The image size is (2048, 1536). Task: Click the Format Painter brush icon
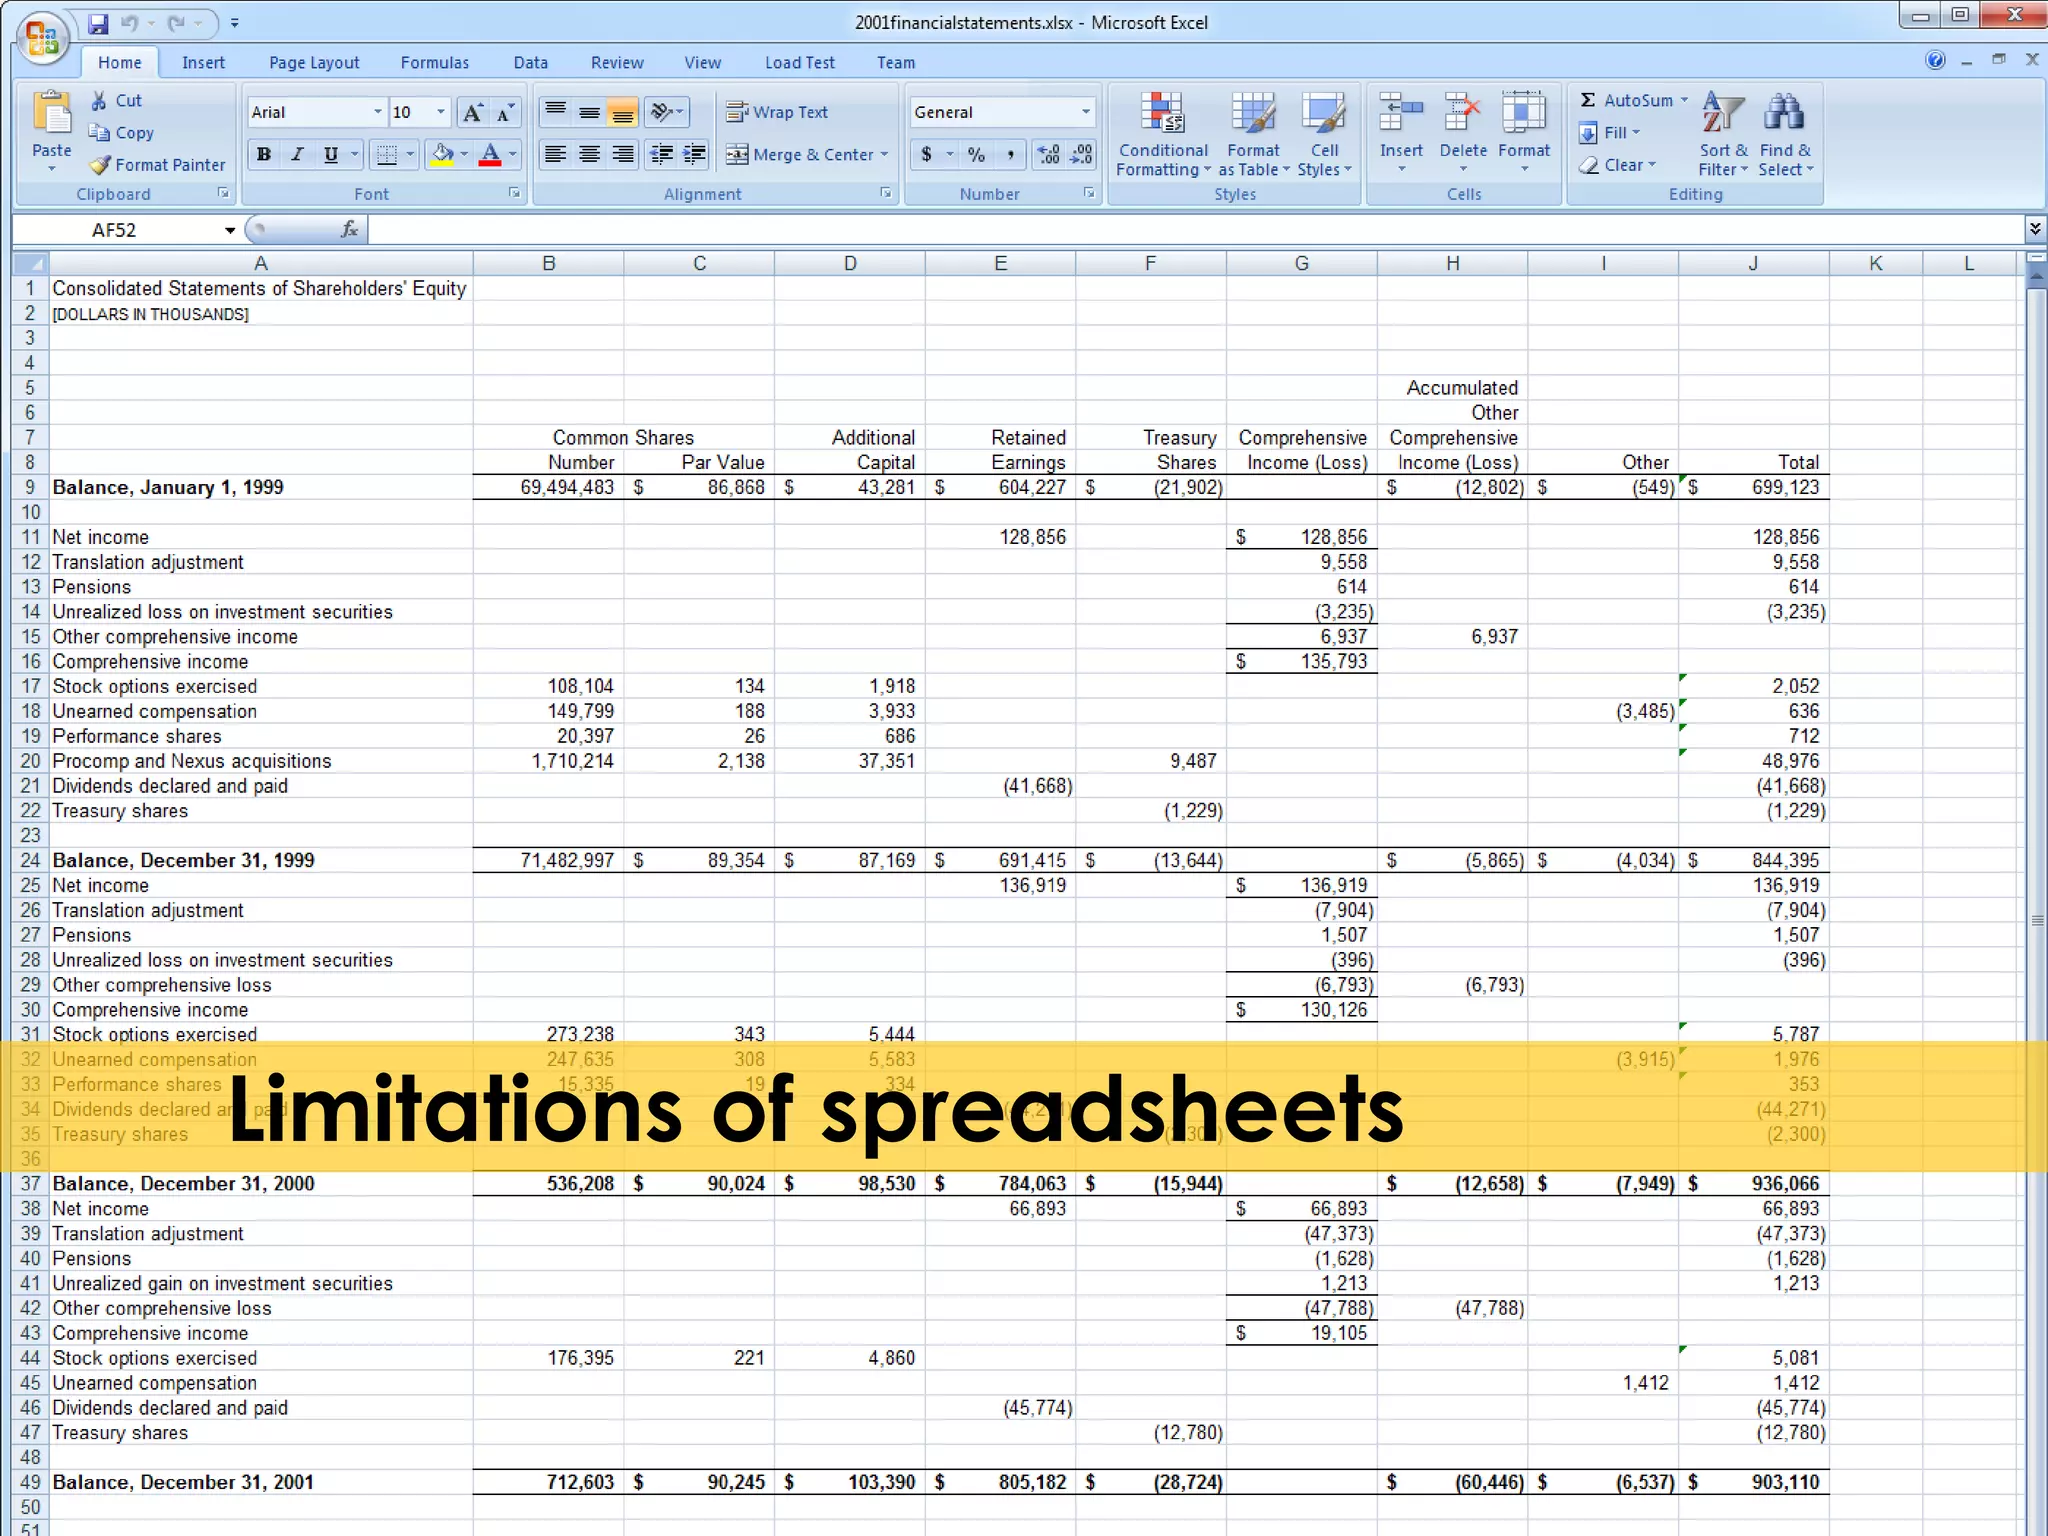(99, 165)
